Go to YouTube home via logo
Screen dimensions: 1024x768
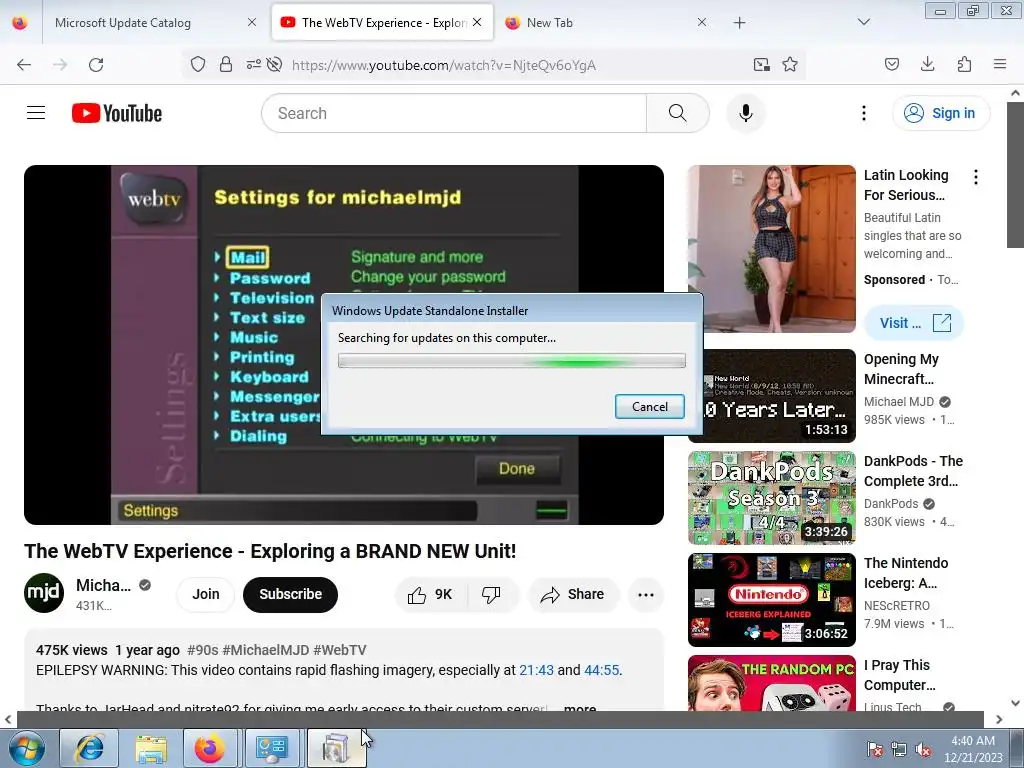[117, 113]
